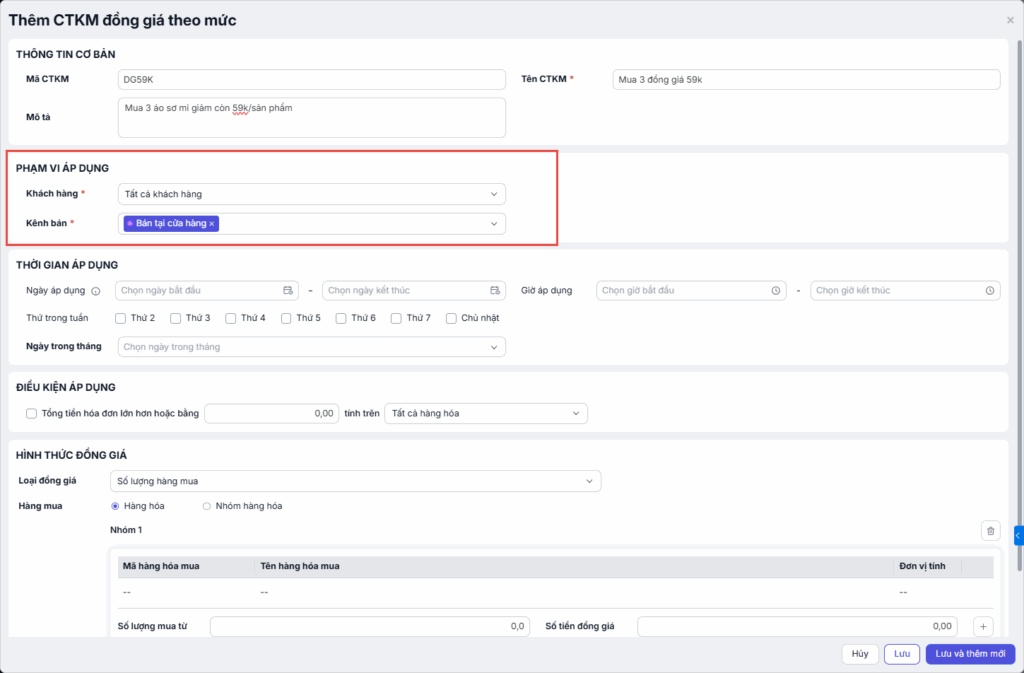The height and width of the screenshot is (673, 1024).
Task: Click info icon beside Ngày áp dụng
Action: (95, 291)
